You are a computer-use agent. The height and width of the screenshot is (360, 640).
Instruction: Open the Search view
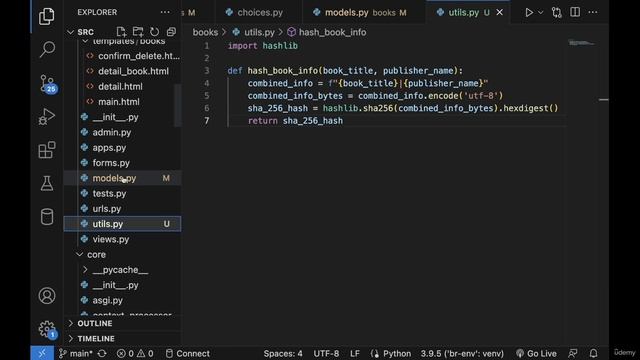point(47,49)
